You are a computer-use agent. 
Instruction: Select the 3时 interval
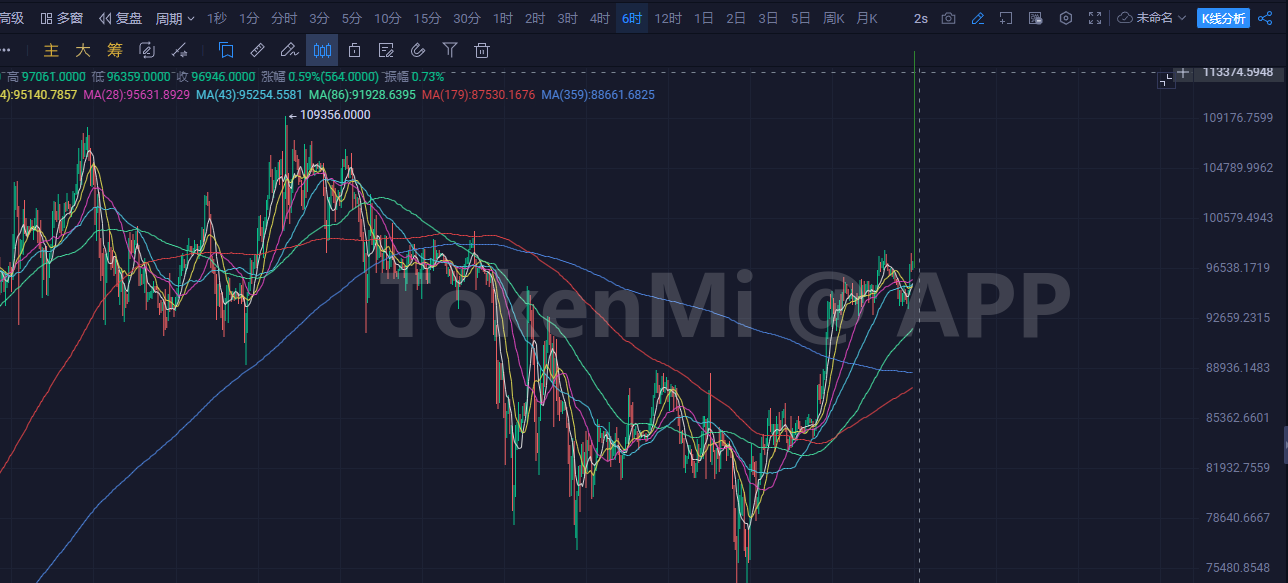coord(567,18)
